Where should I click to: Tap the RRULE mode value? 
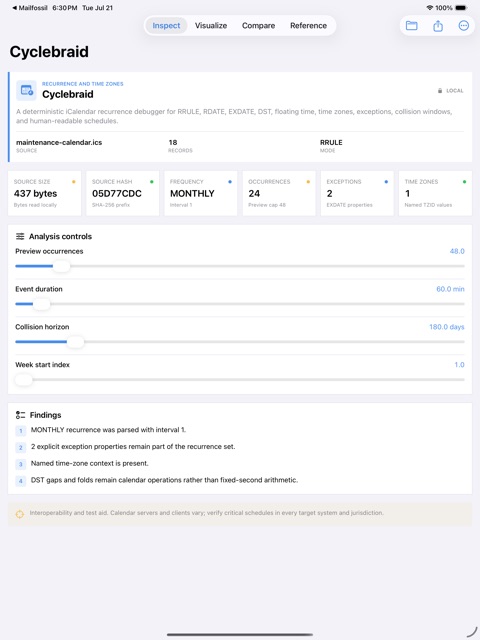click(331, 142)
